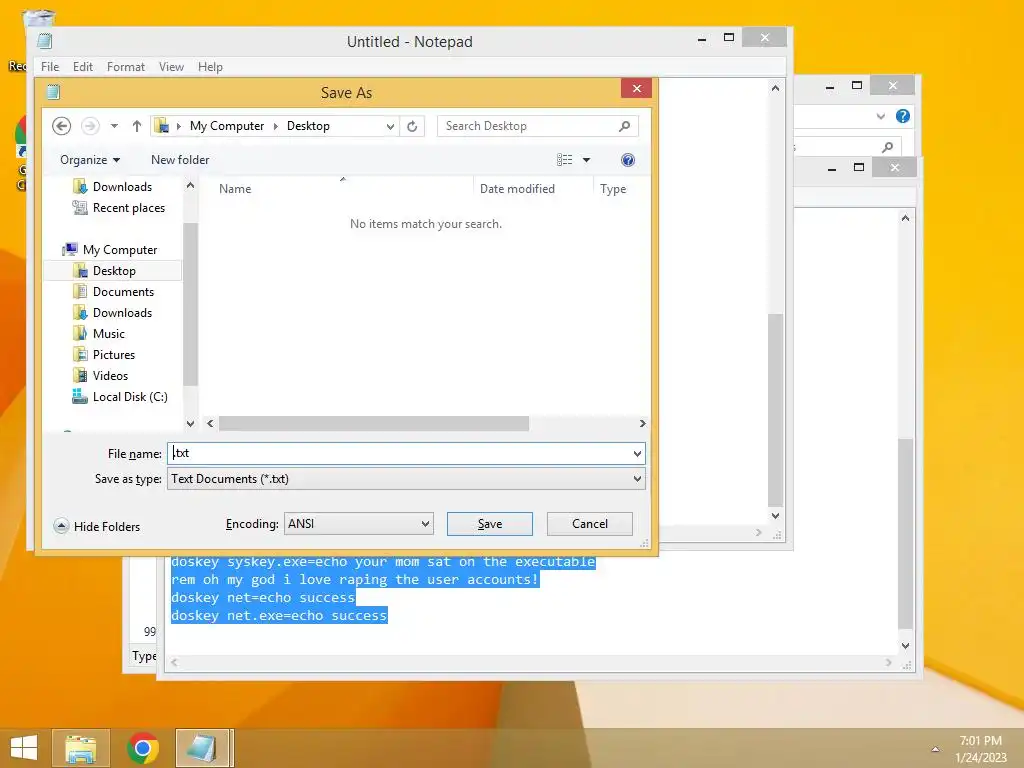1024x768 pixels.
Task: Open the Organize menu
Action: click(90, 160)
